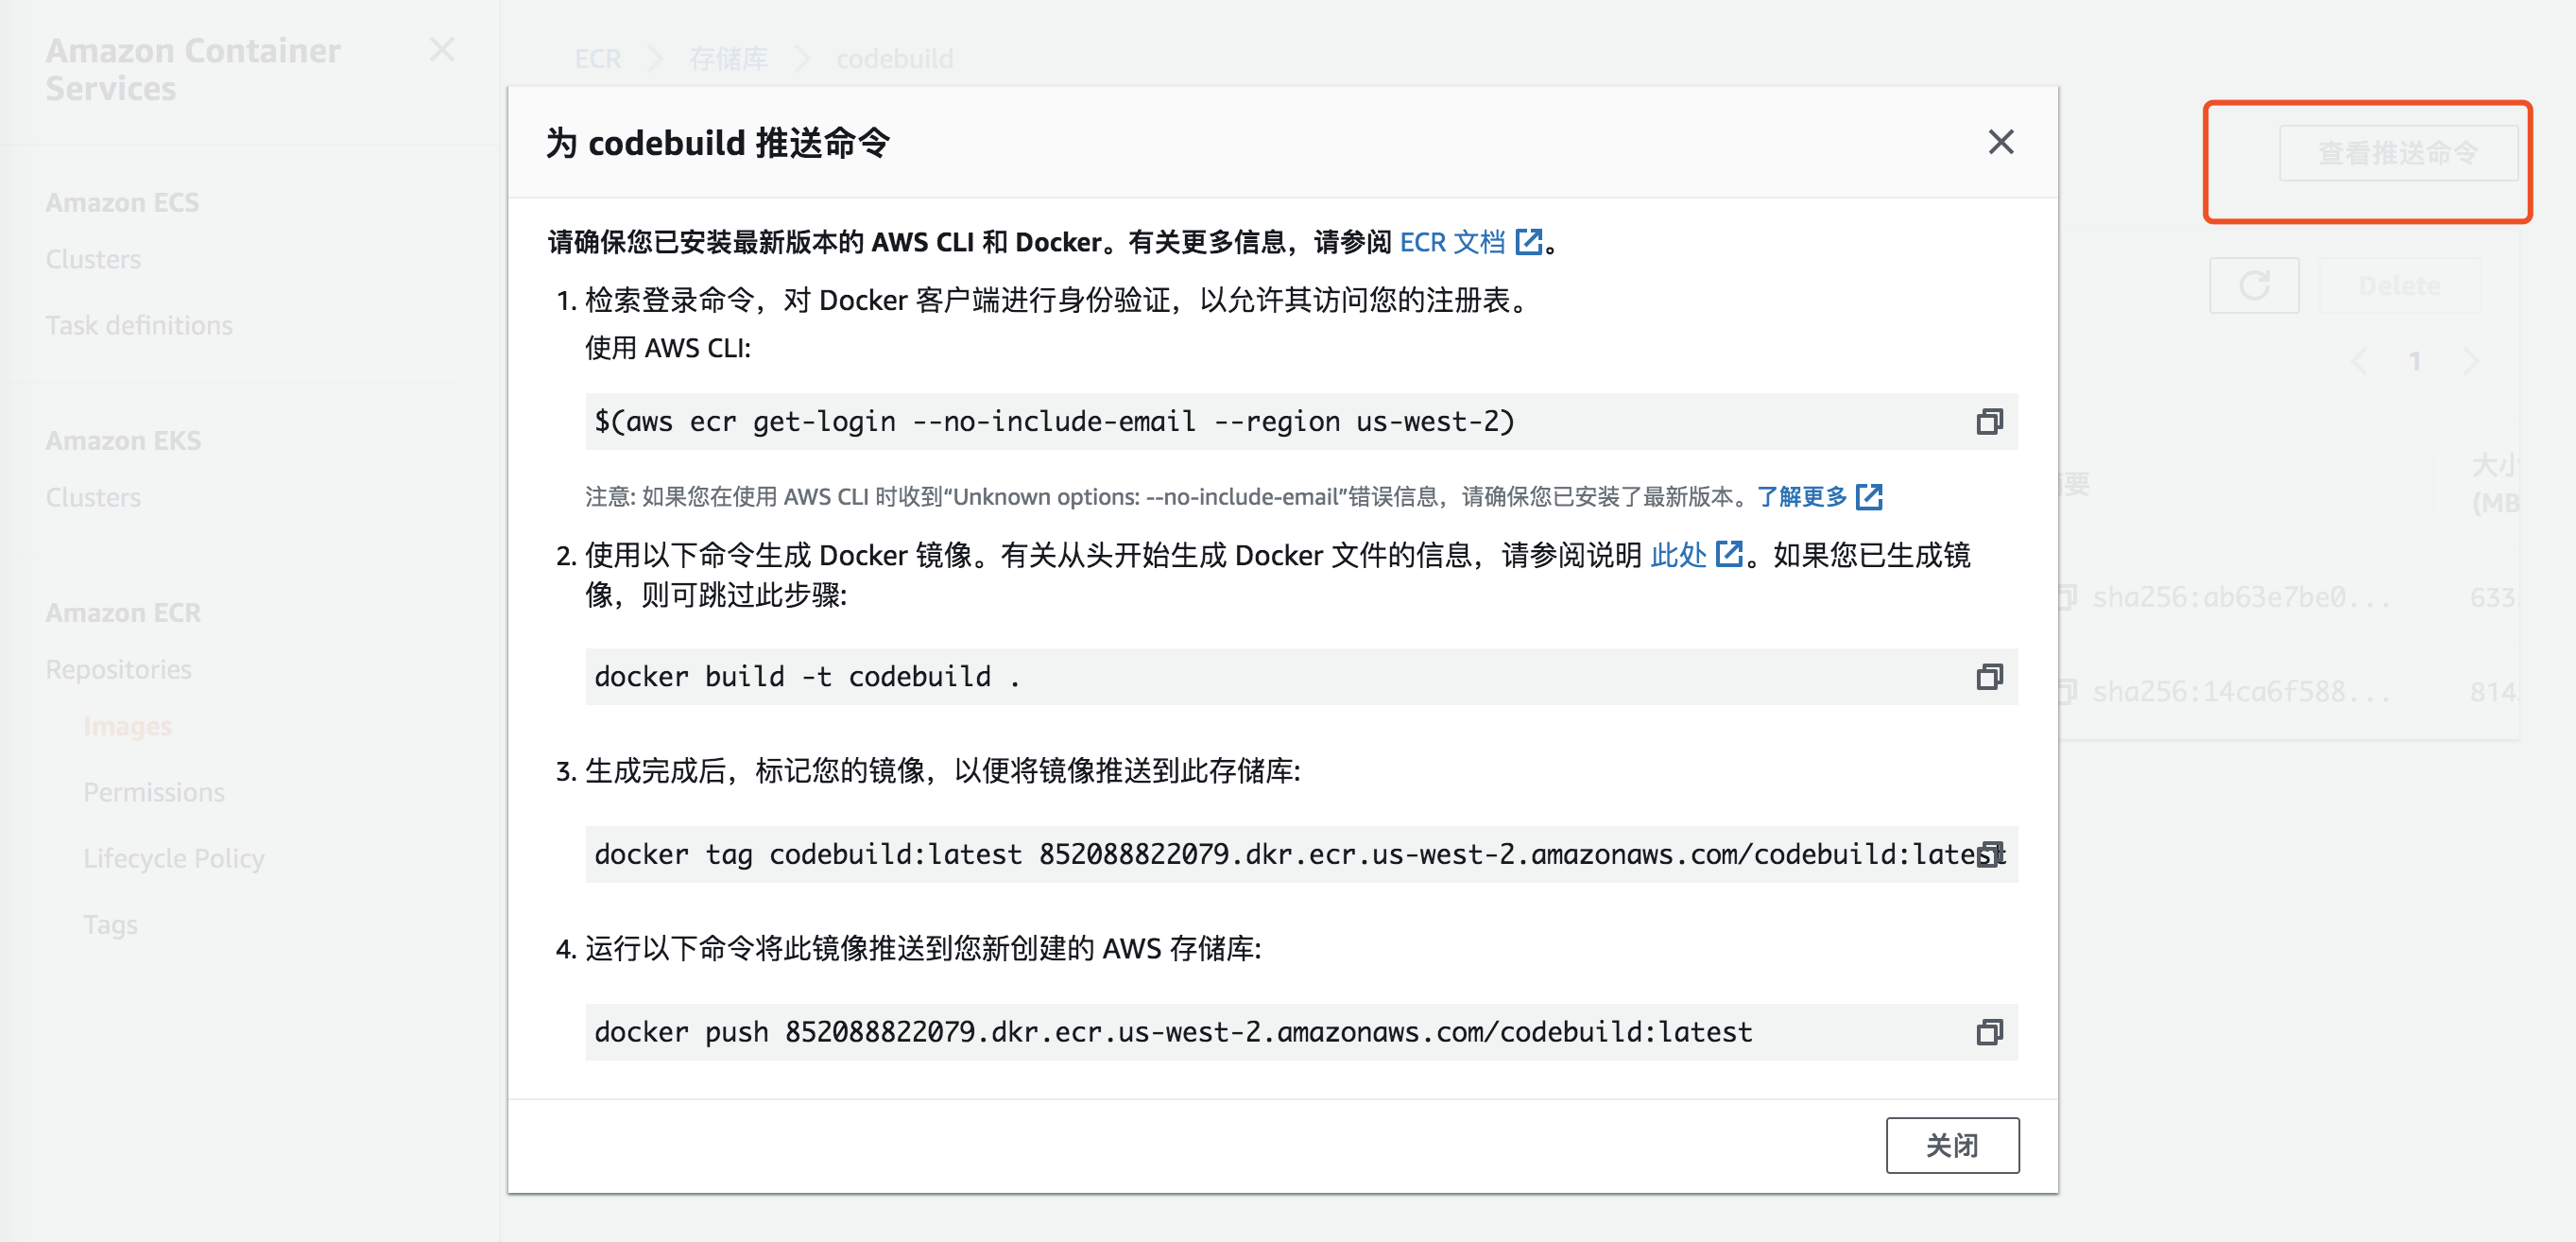Click the Delete button in background
2576x1242 pixels.
(2399, 286)
